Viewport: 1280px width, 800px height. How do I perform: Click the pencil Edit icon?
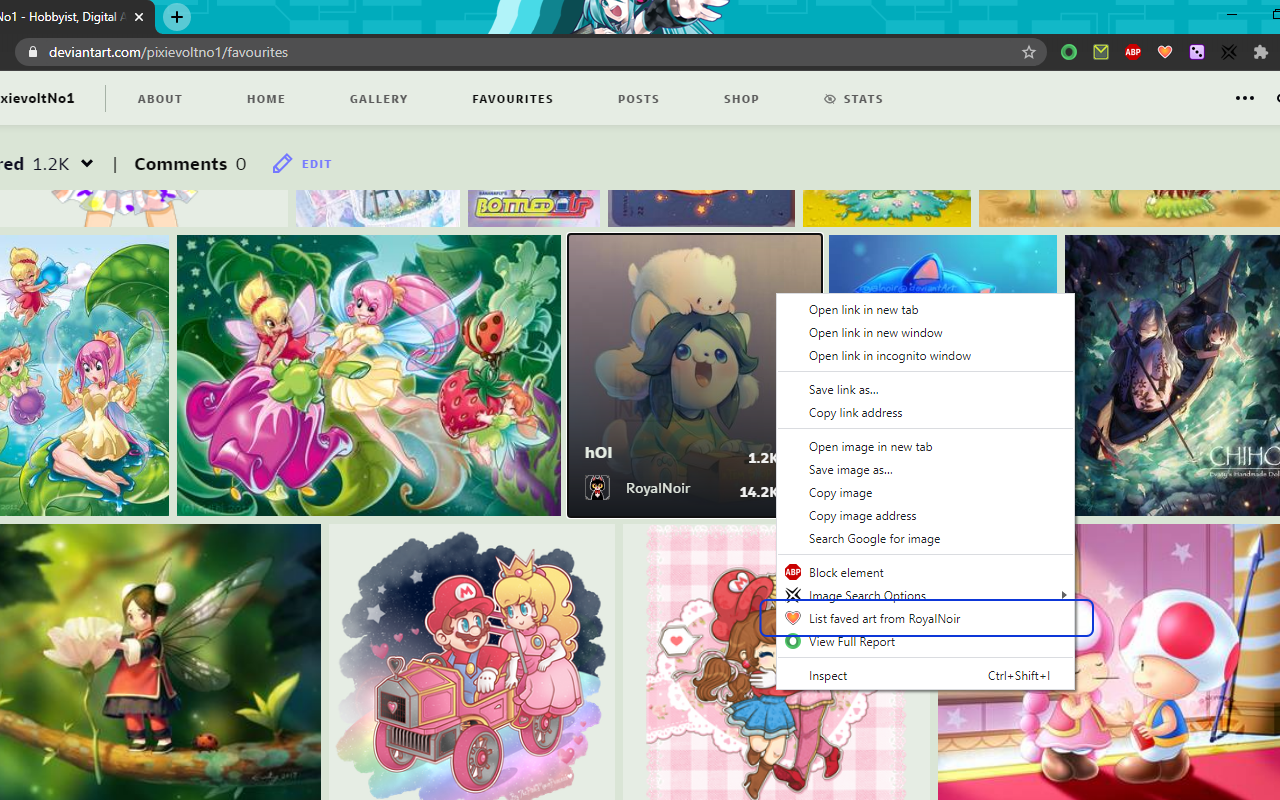pyautogui.click(x=283, y=164)
